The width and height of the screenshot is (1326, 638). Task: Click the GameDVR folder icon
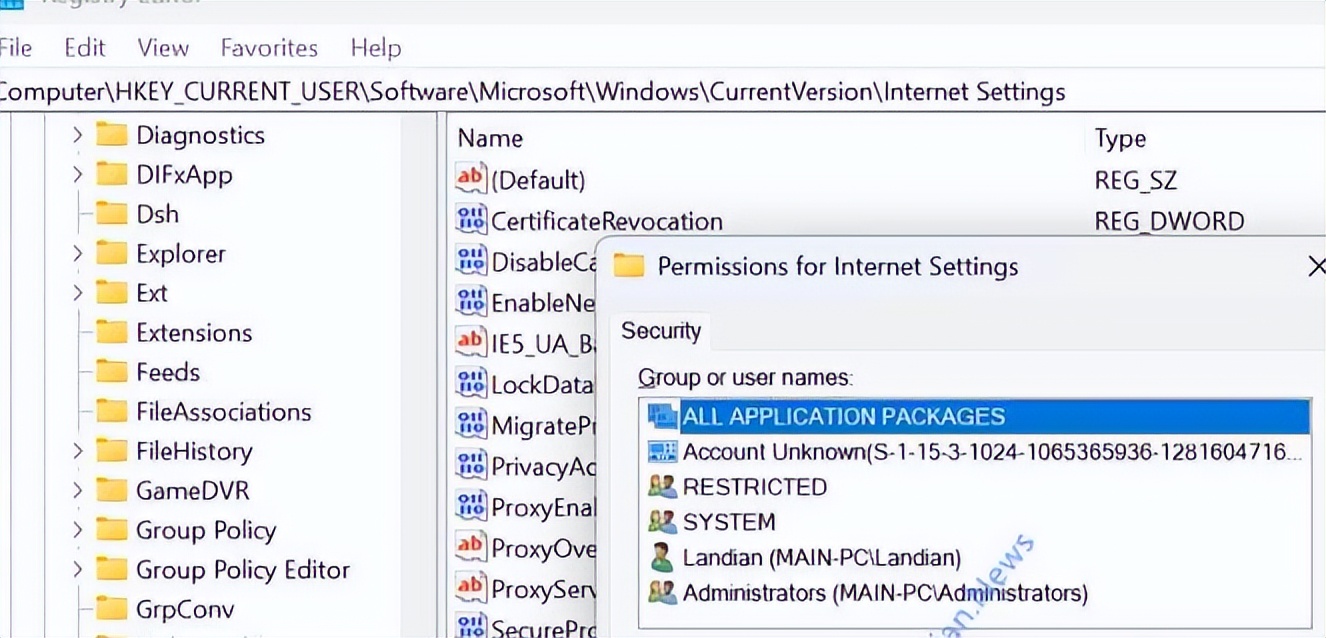[x=112, y=491]
